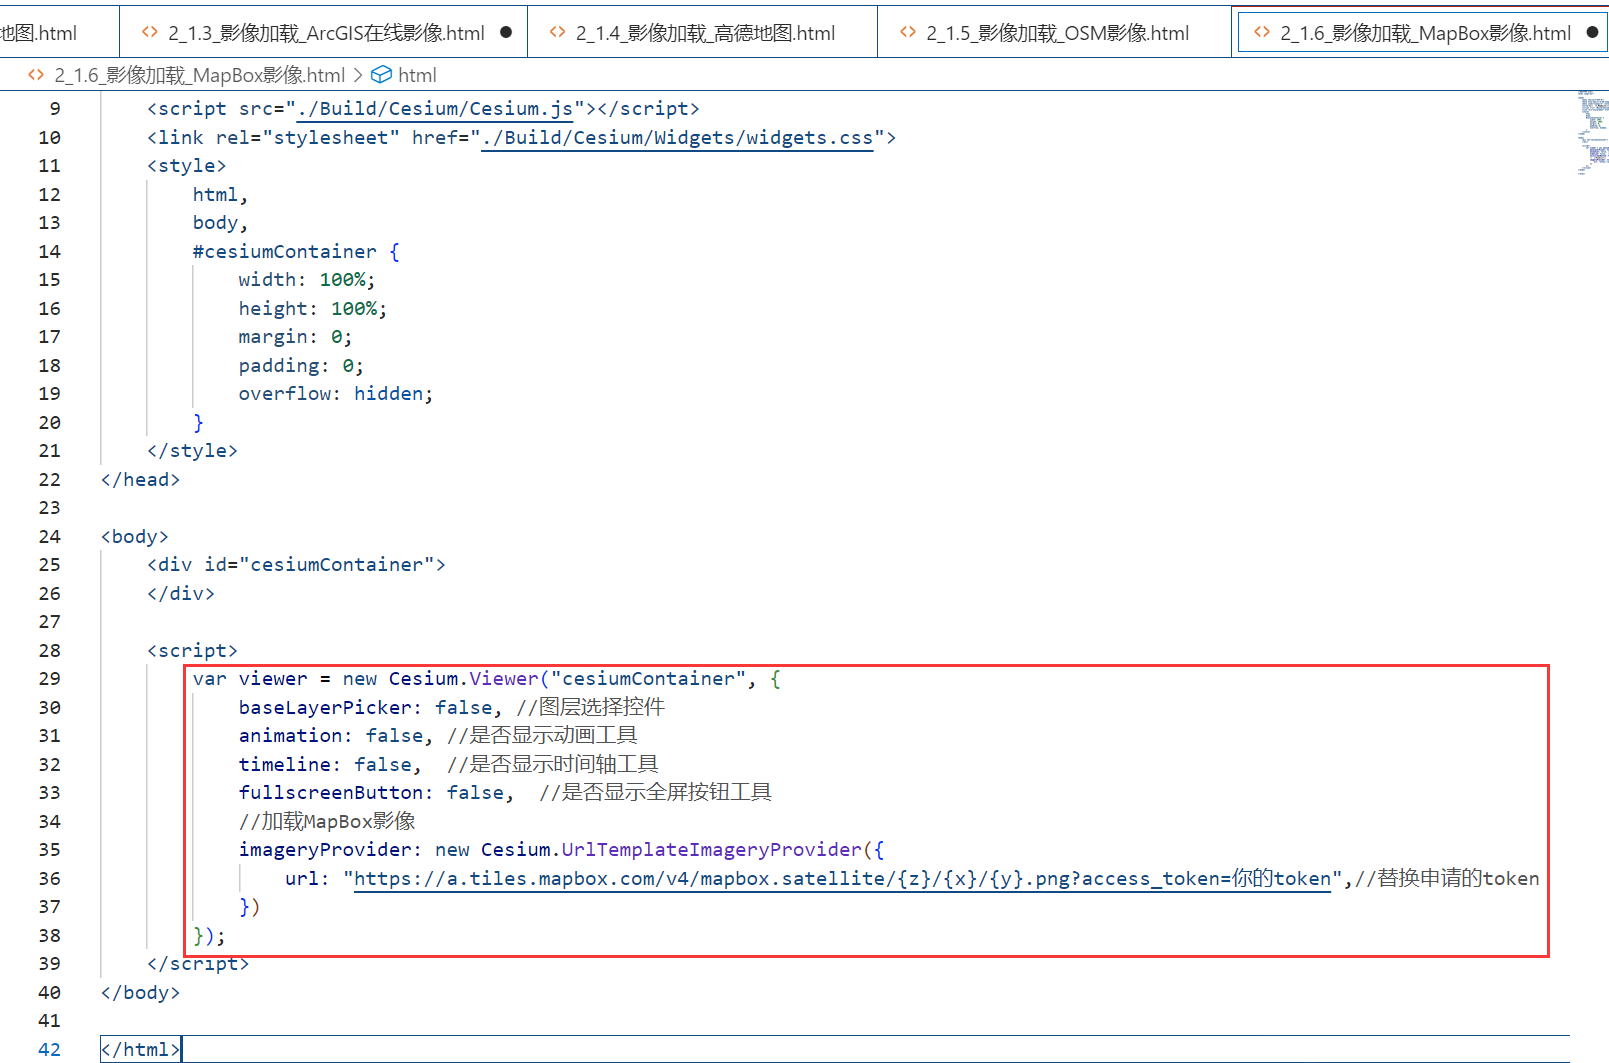Click the comment //是否显示动画工具
1609x1063 pixels.
[542, 736]
